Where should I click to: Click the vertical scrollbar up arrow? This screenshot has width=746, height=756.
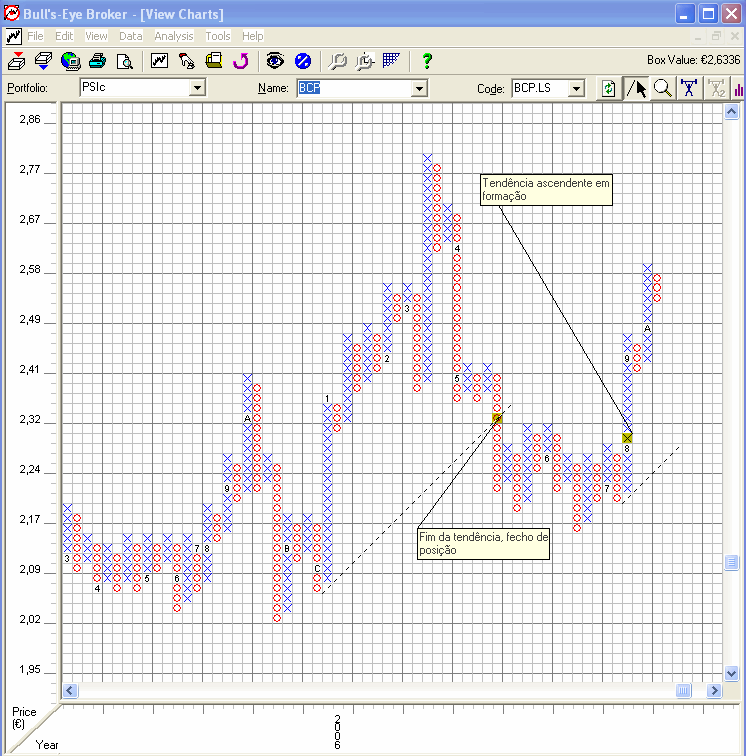pos(732,112)
